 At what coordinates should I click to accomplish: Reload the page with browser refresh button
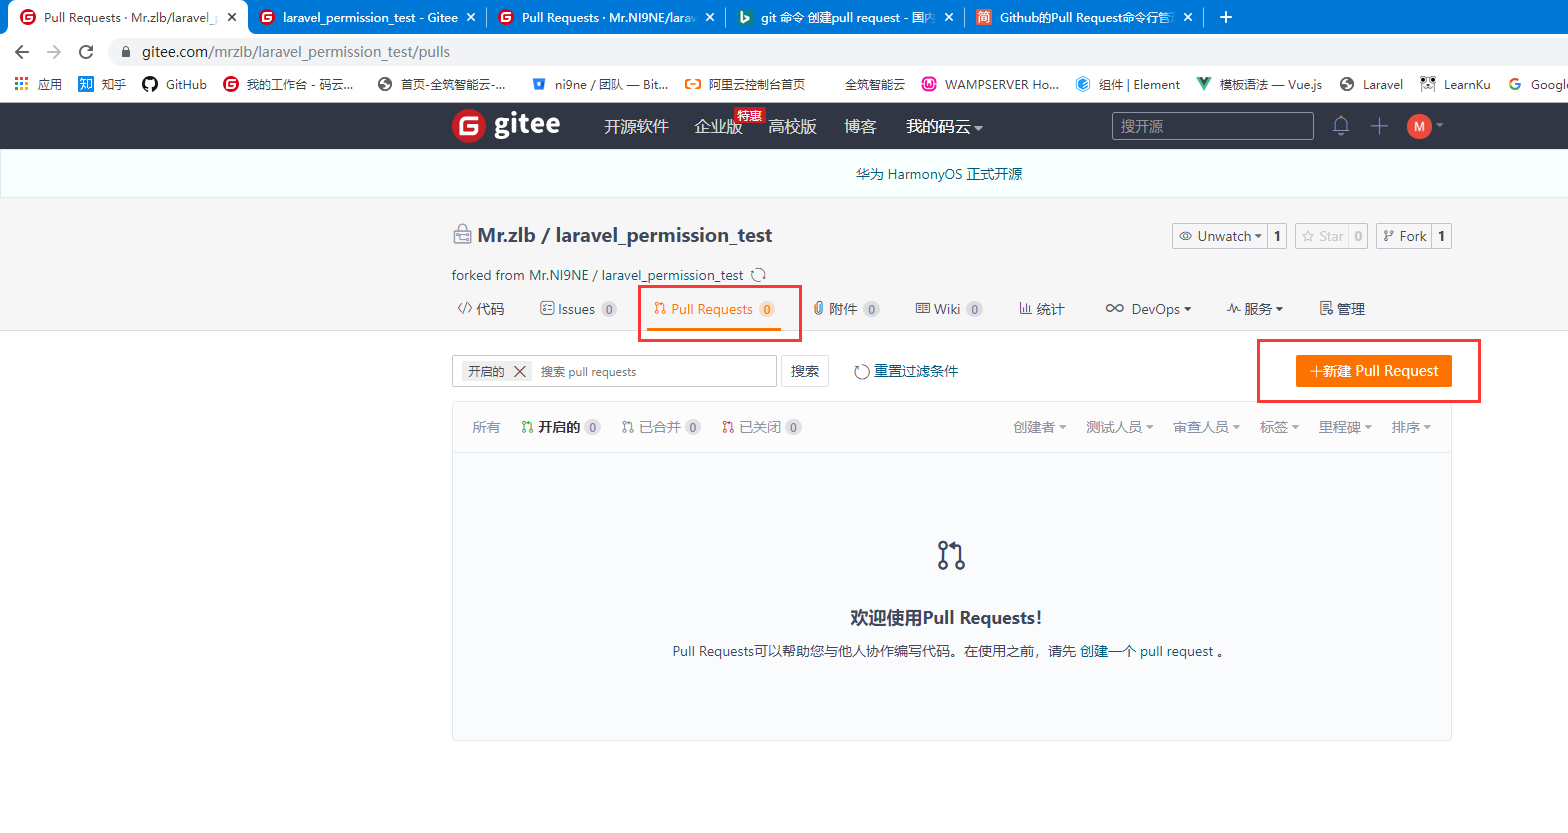click(86, 52)
